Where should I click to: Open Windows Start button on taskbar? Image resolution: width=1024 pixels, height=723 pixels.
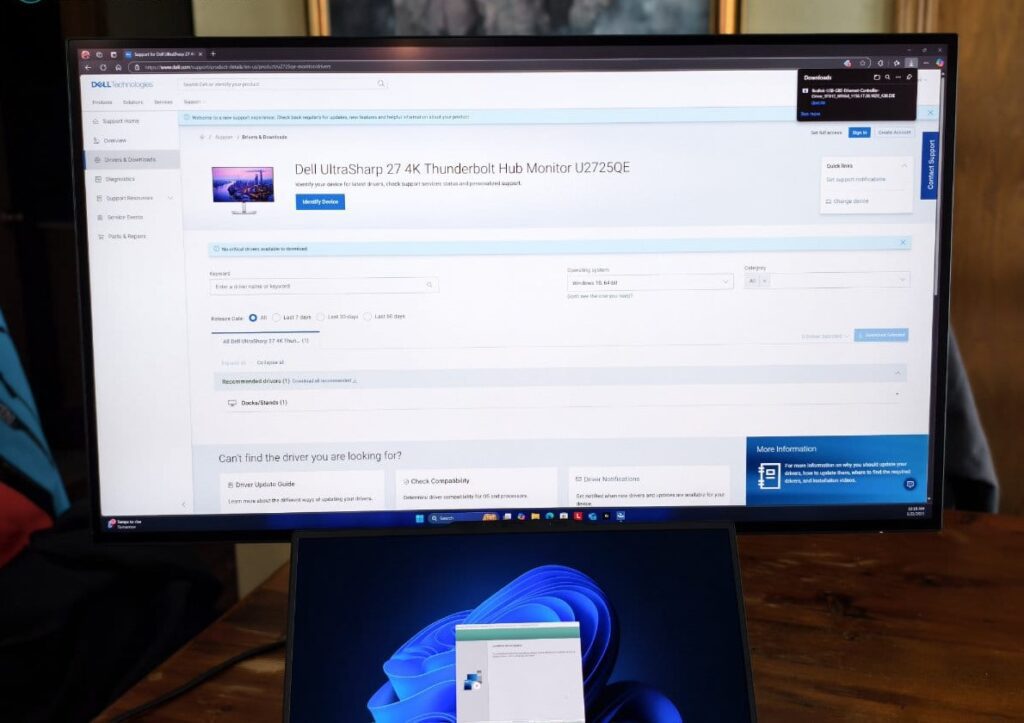tap(419, 518)
